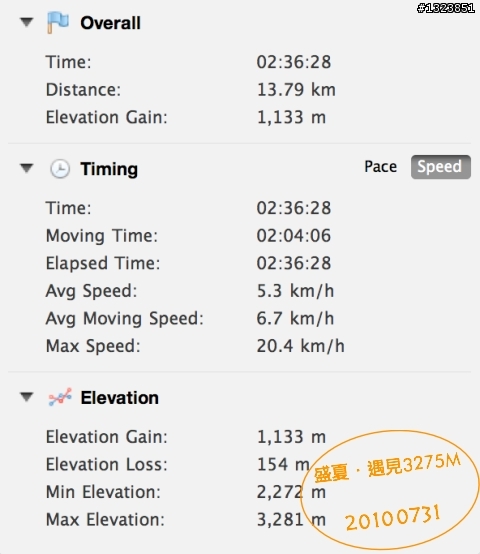This screenshot has width=480, height=554.
Task: Click the Max Speed 20.4 km/h value
Action: 301,346
